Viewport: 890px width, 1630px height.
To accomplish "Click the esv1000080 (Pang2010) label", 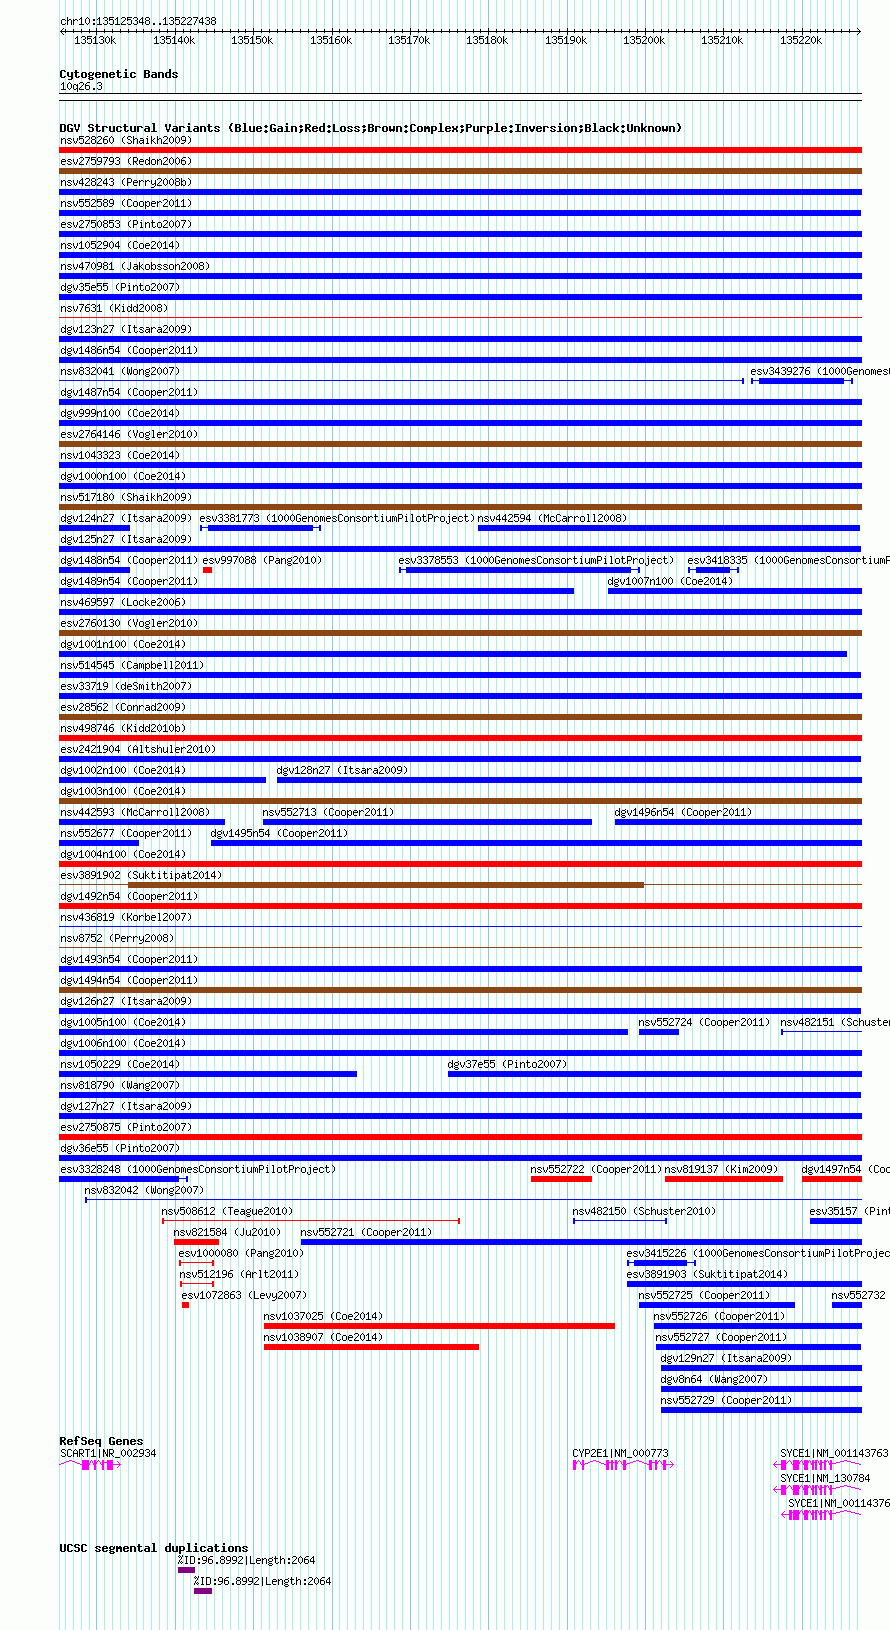I will point(241,1253).
